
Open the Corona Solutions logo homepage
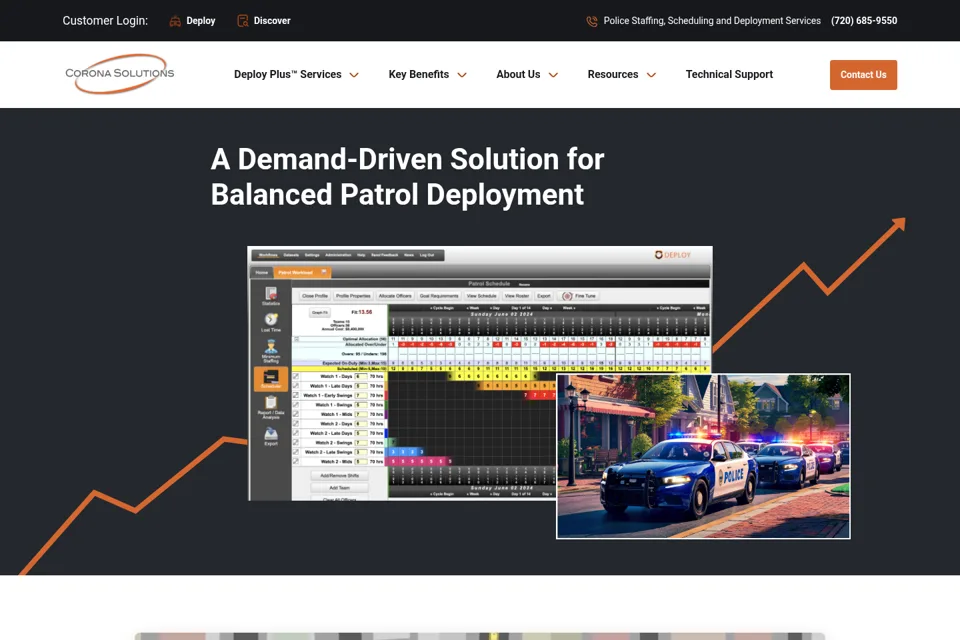(x=119, y=73)
